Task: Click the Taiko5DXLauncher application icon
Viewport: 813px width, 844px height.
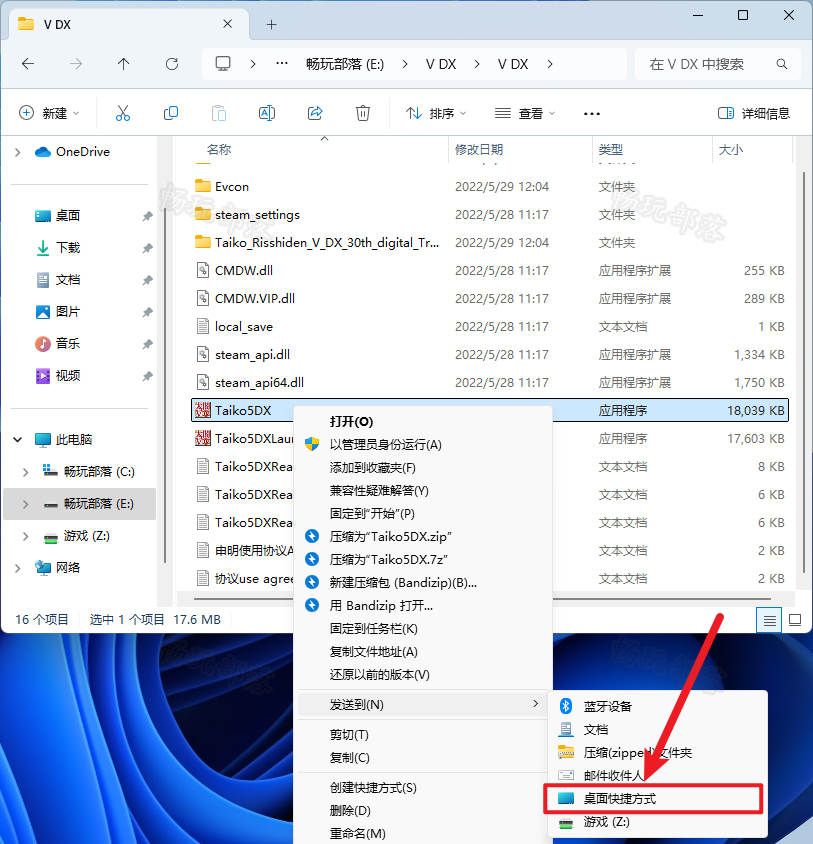Action: click(x=203, y=438)
